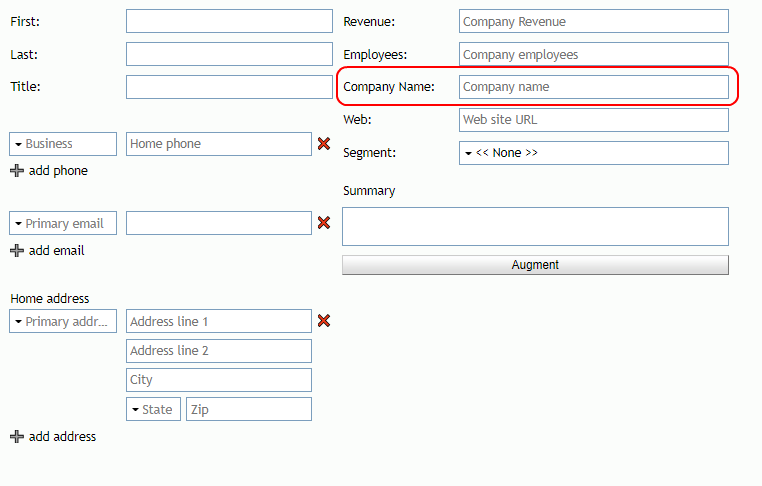Click the Zip input field
This screenshot has height=486, width=762.
coord(249,409)
